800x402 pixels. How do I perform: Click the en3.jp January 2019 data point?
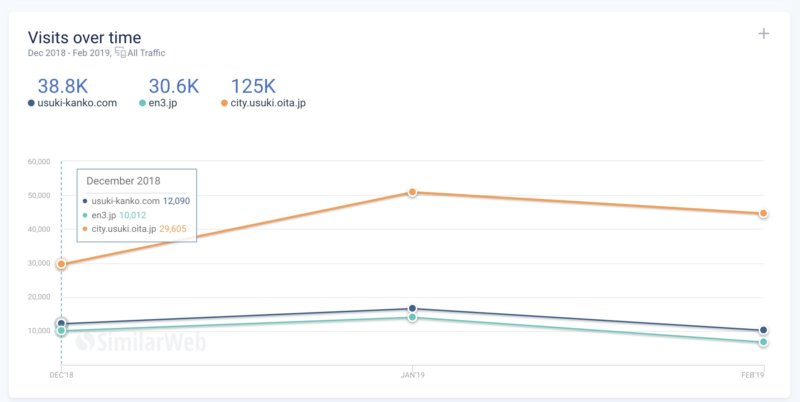(x=412, y=318)
